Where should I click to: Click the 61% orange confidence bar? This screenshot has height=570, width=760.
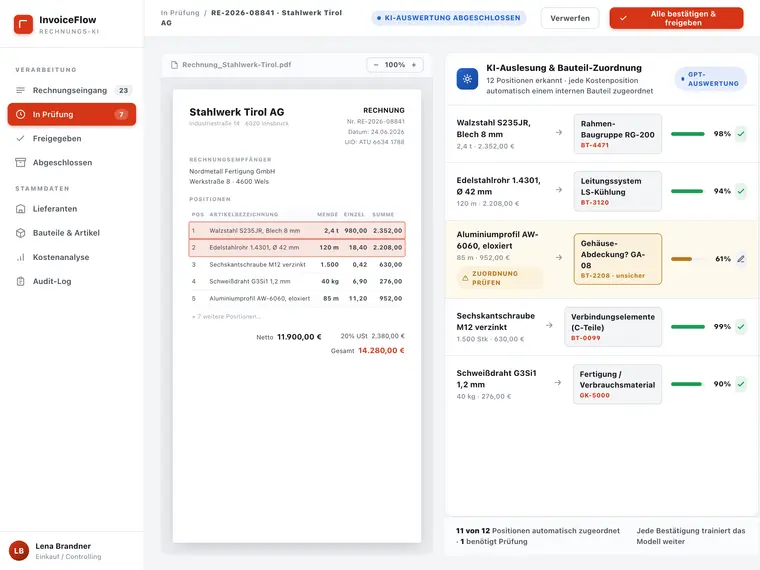click(x=688, y=259)
